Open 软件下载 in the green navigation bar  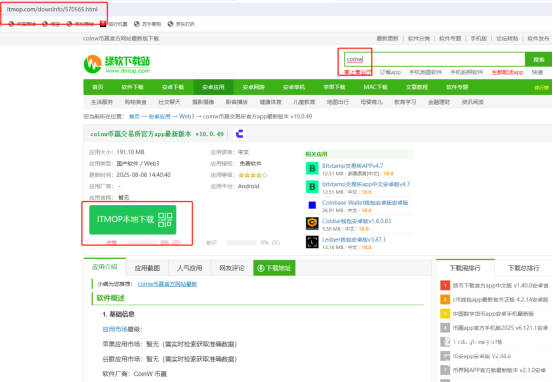(x=133, y=87)
